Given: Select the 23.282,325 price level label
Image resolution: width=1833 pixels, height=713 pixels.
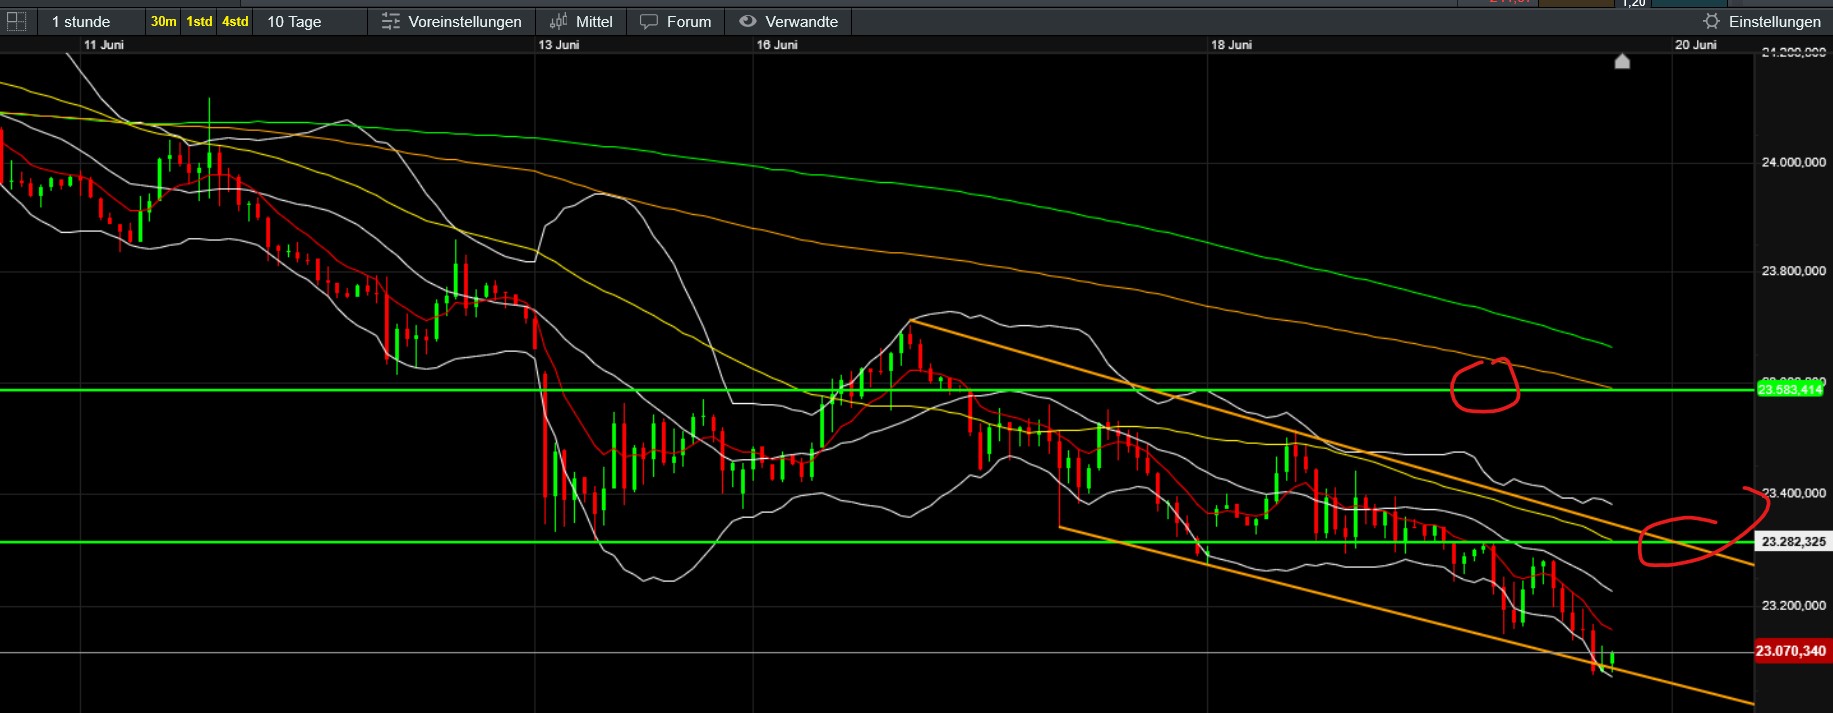Looking at the screenshot, I should [x=1793, y=541].
